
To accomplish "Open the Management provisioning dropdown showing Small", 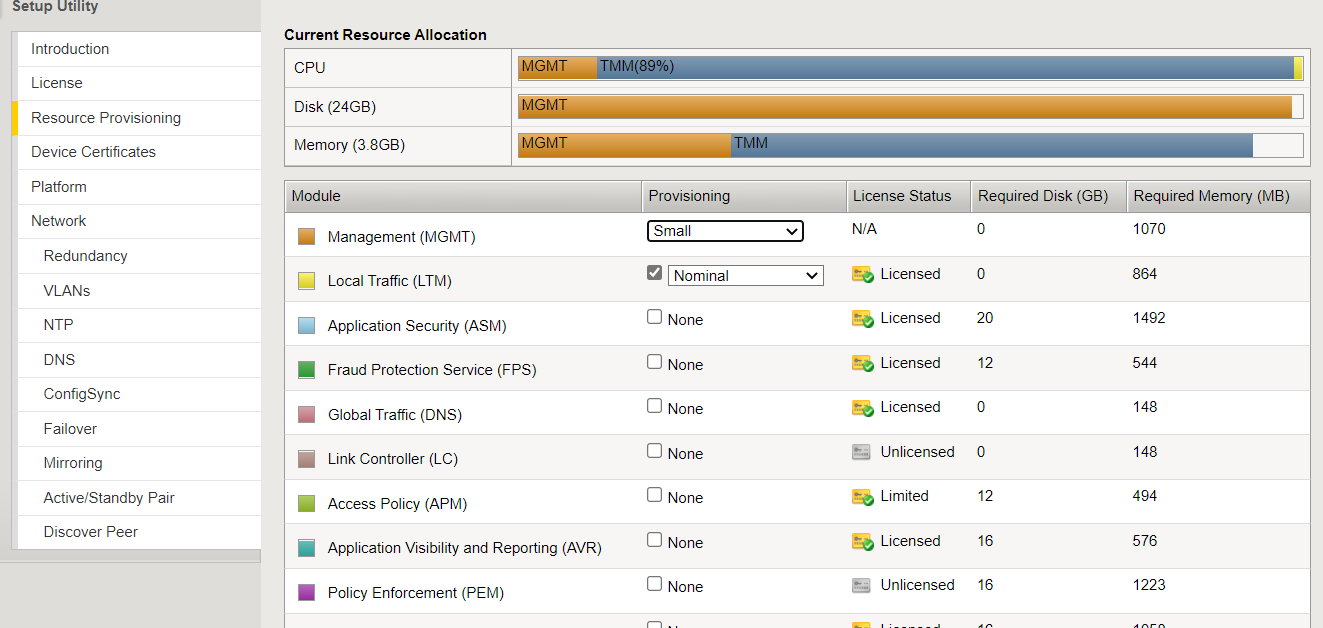I will [x=725, y=231].
